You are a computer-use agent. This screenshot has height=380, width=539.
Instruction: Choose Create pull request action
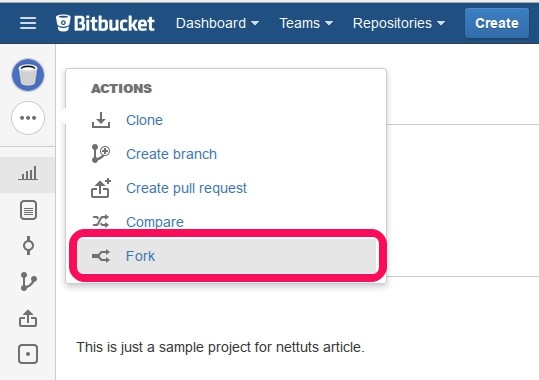click(x=186, y=188)
